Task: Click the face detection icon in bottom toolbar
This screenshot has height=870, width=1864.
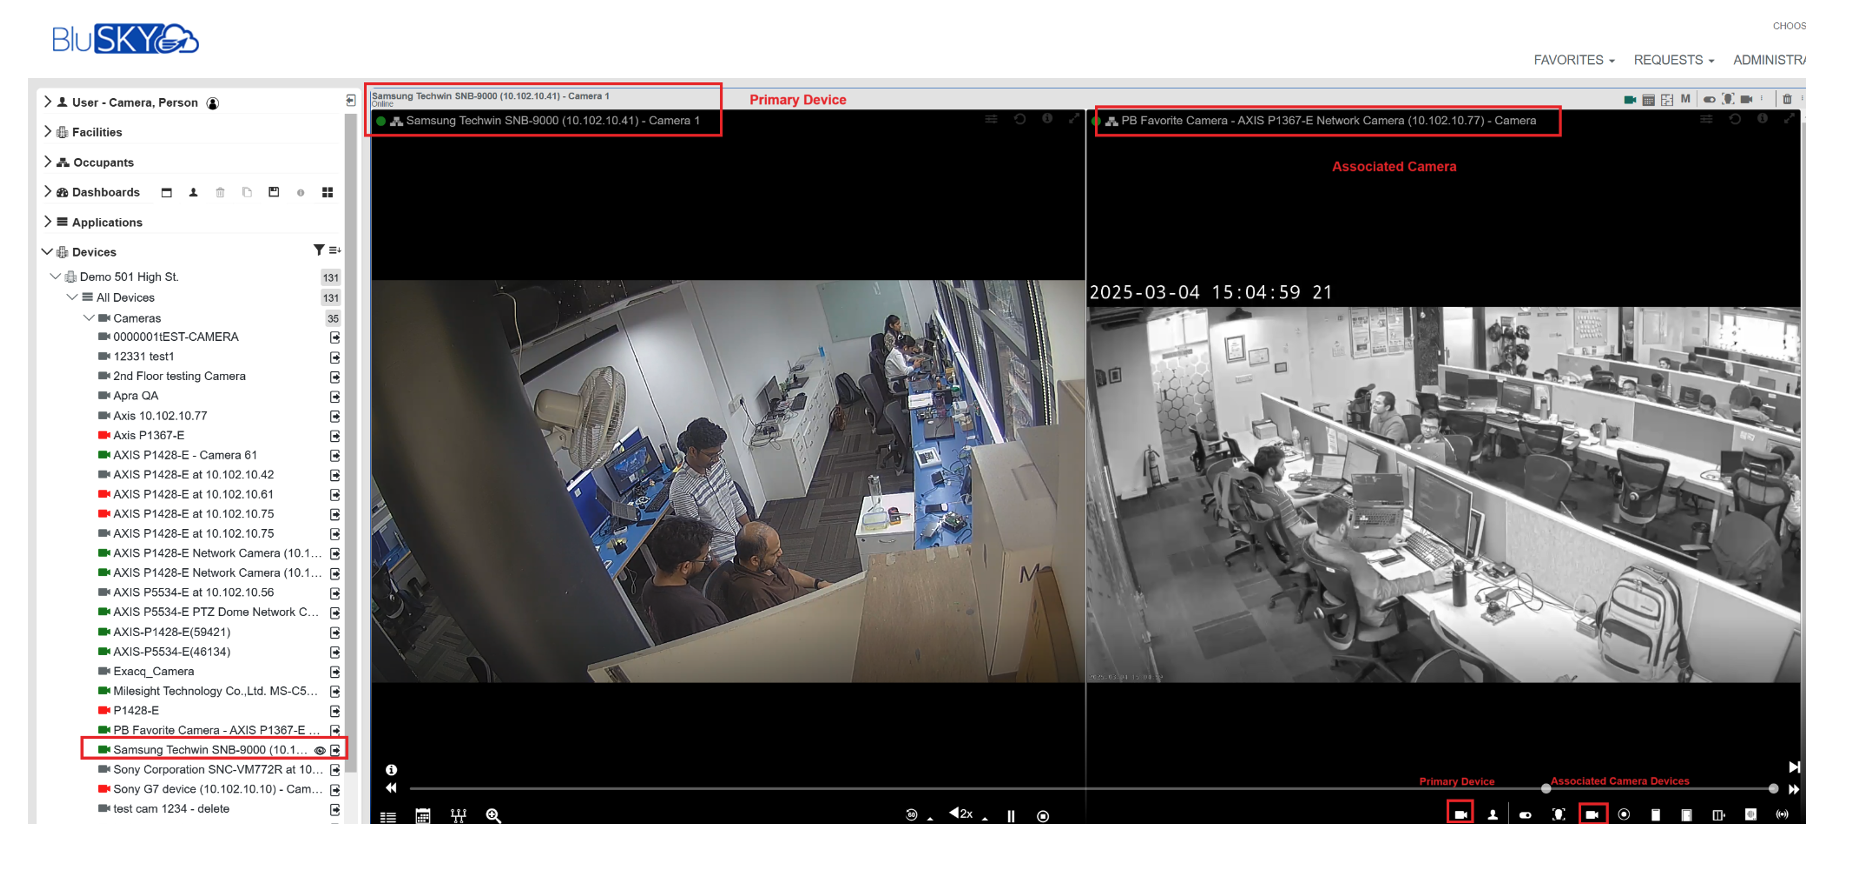Action: click(x=1558, y=815)
